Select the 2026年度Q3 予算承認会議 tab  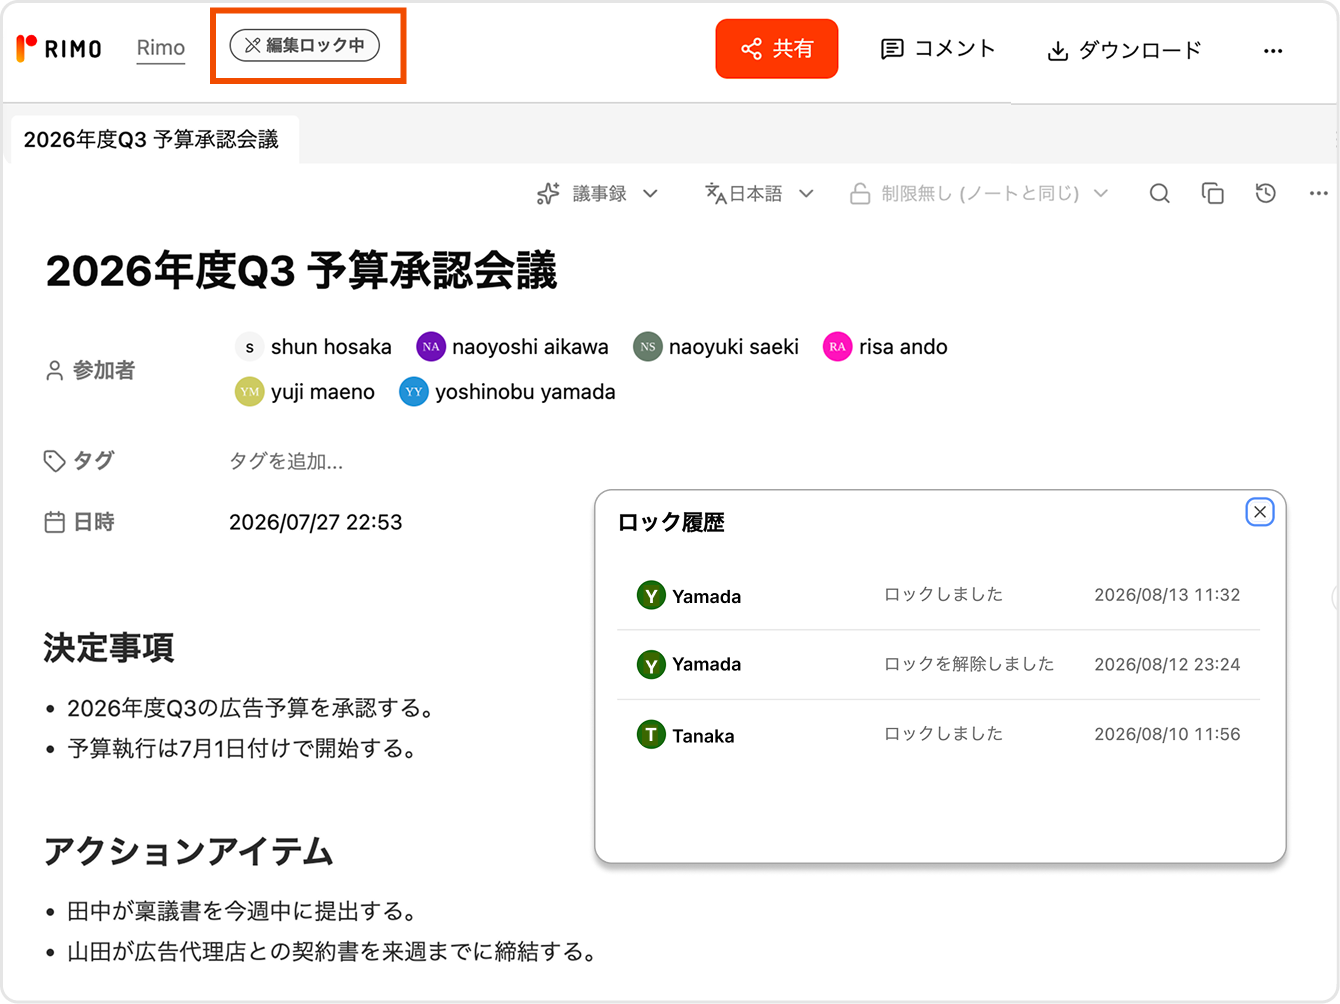coord(151,139)
